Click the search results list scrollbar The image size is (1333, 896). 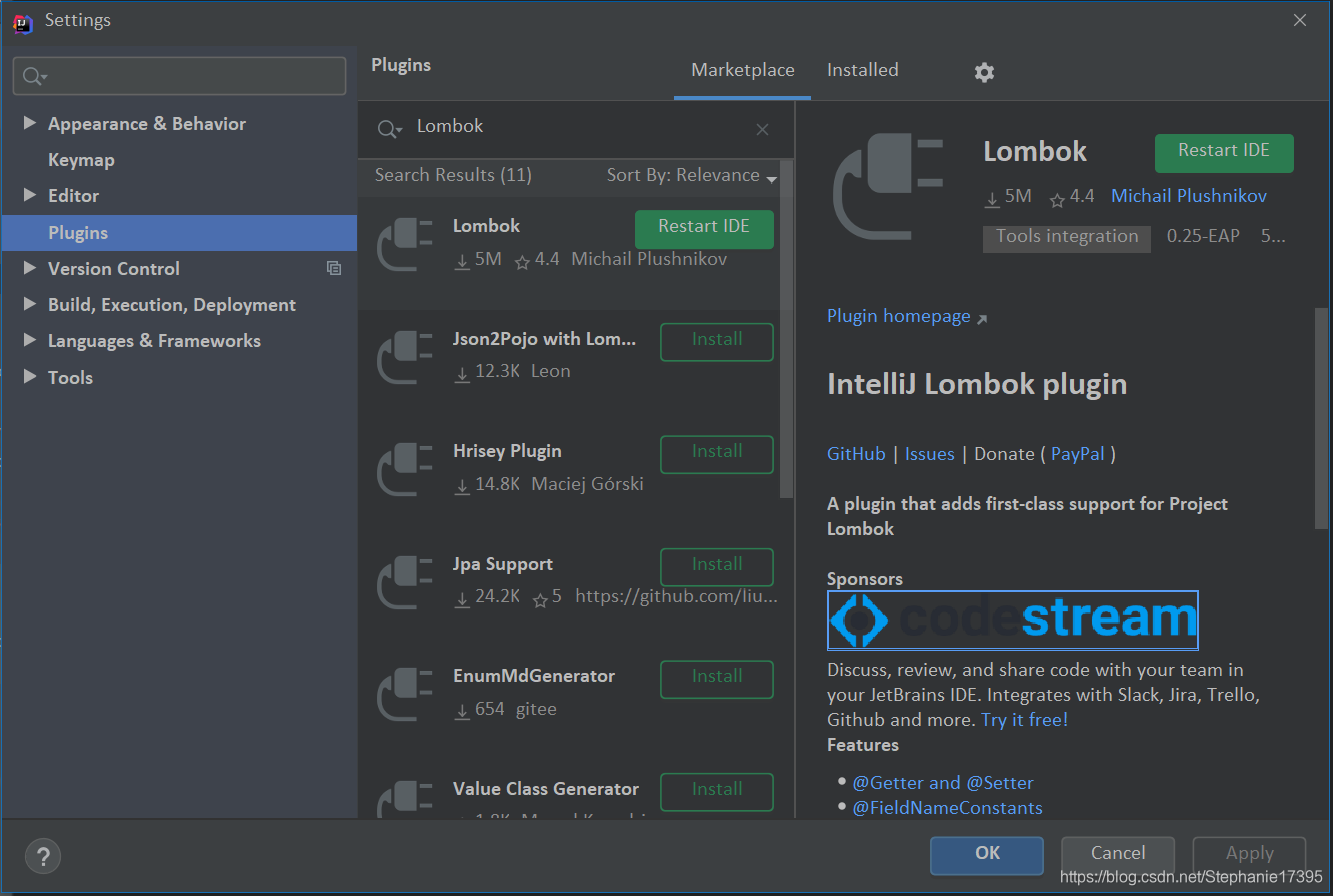pos(786,330)
